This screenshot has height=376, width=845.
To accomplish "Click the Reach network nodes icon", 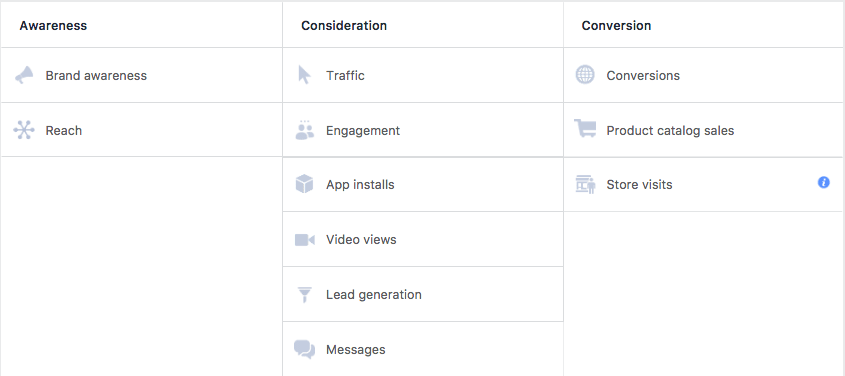I will [24, 130].
